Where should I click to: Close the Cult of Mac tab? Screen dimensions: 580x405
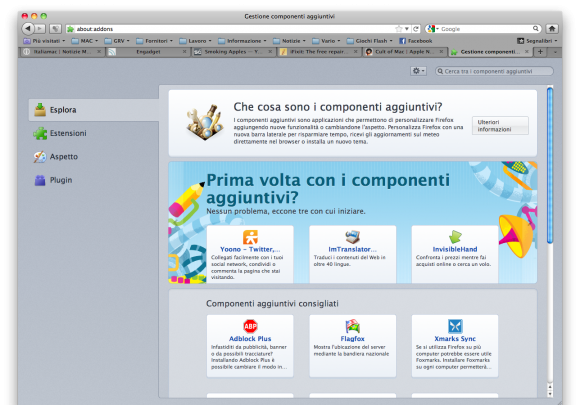click(x=441, y=52)
